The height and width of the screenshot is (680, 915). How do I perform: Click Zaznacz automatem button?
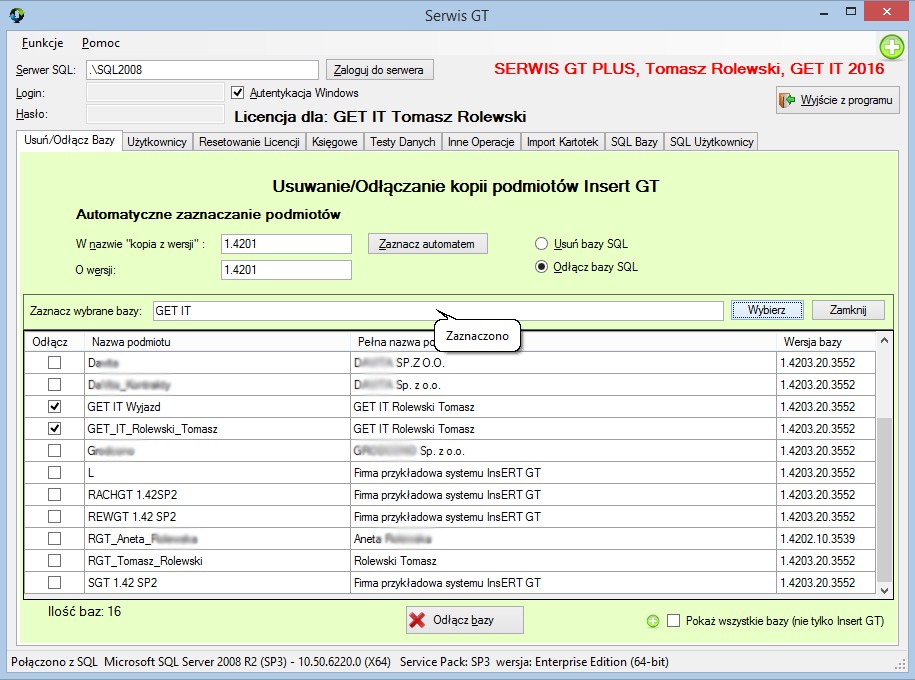point(427,244)
